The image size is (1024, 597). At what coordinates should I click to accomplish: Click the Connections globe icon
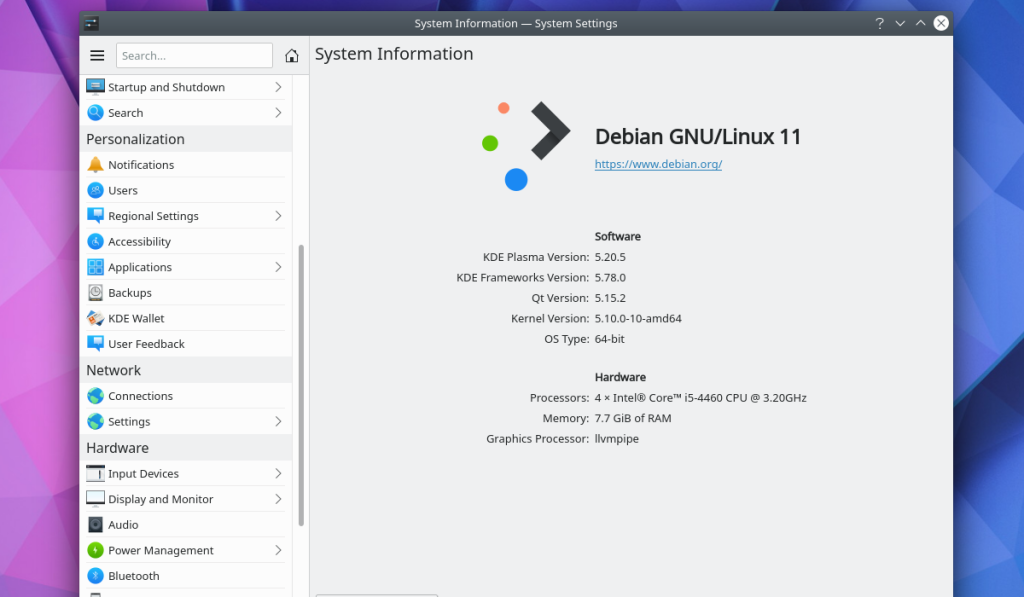click(x=95, y=396)
